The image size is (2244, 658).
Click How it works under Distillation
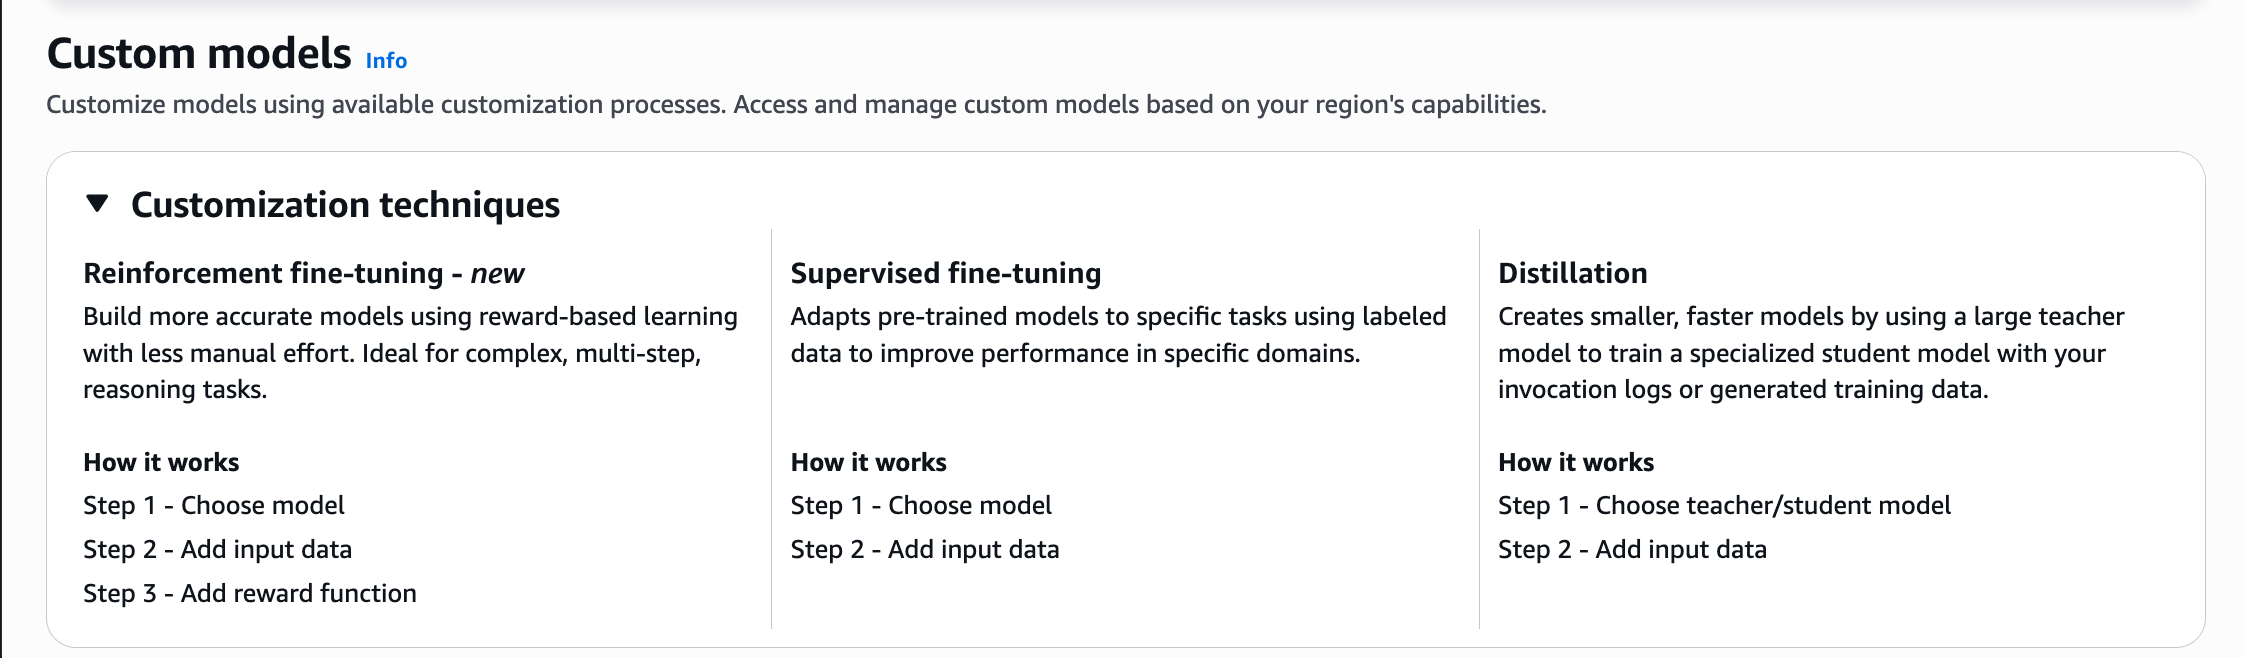[1576, 462]
